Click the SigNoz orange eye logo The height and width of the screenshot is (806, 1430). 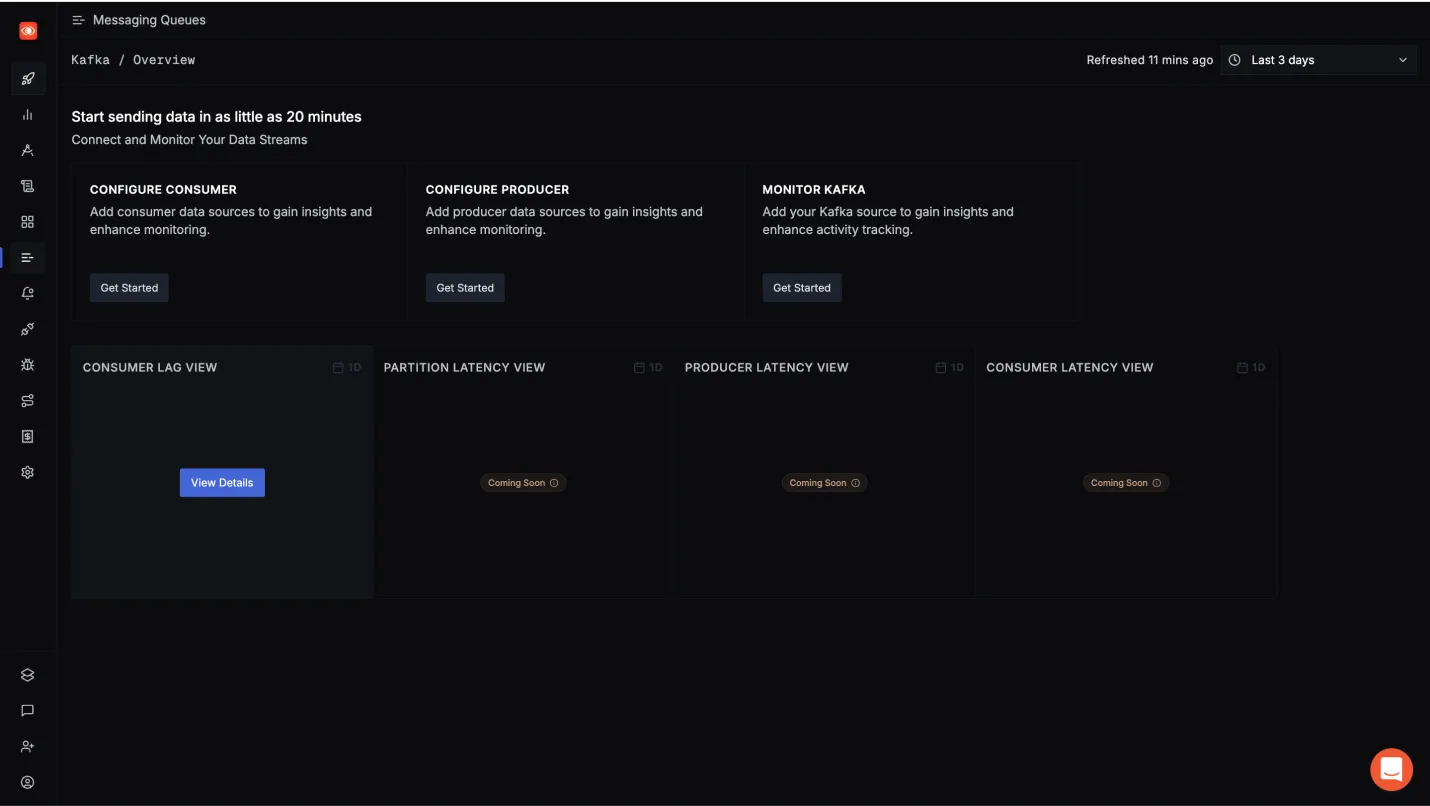point(28,31)
